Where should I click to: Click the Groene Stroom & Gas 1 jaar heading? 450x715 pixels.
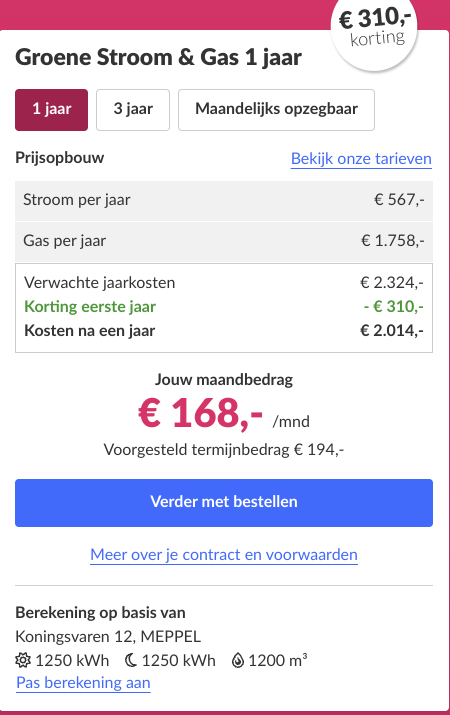point(159,58)
